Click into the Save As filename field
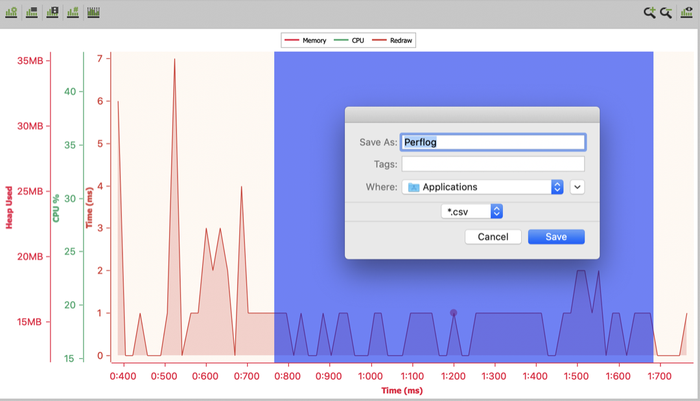This screenshot has width=700, height=401. [492, 142]
